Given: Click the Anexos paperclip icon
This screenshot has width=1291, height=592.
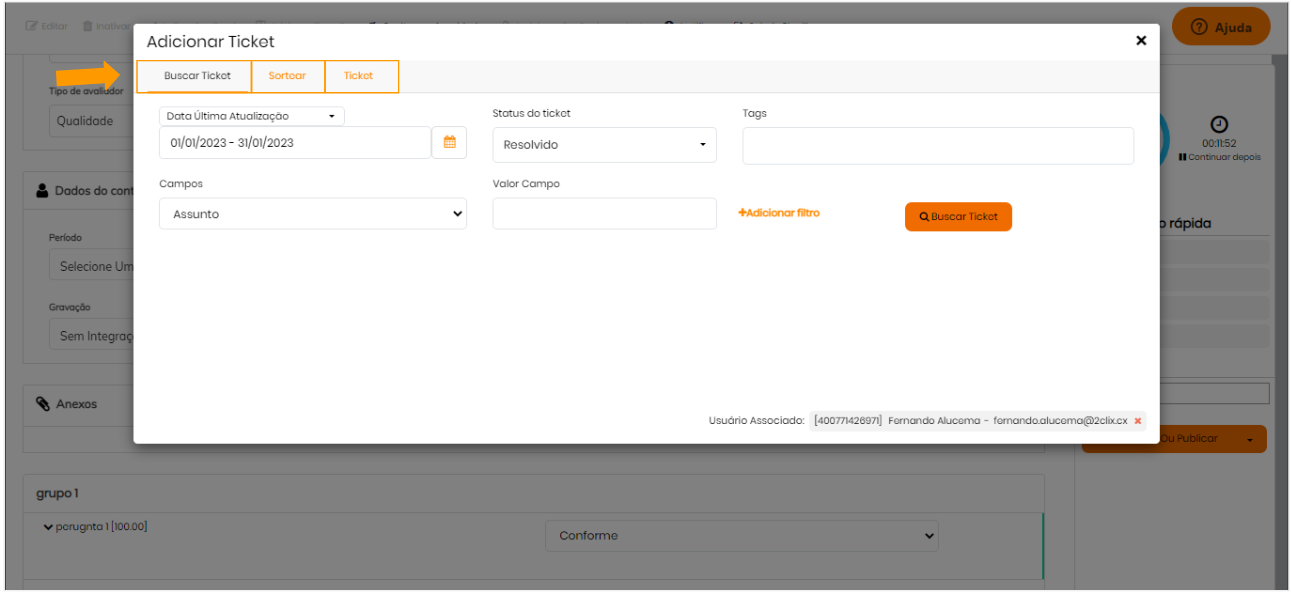Looking at the screenshot, I should 42,404.
